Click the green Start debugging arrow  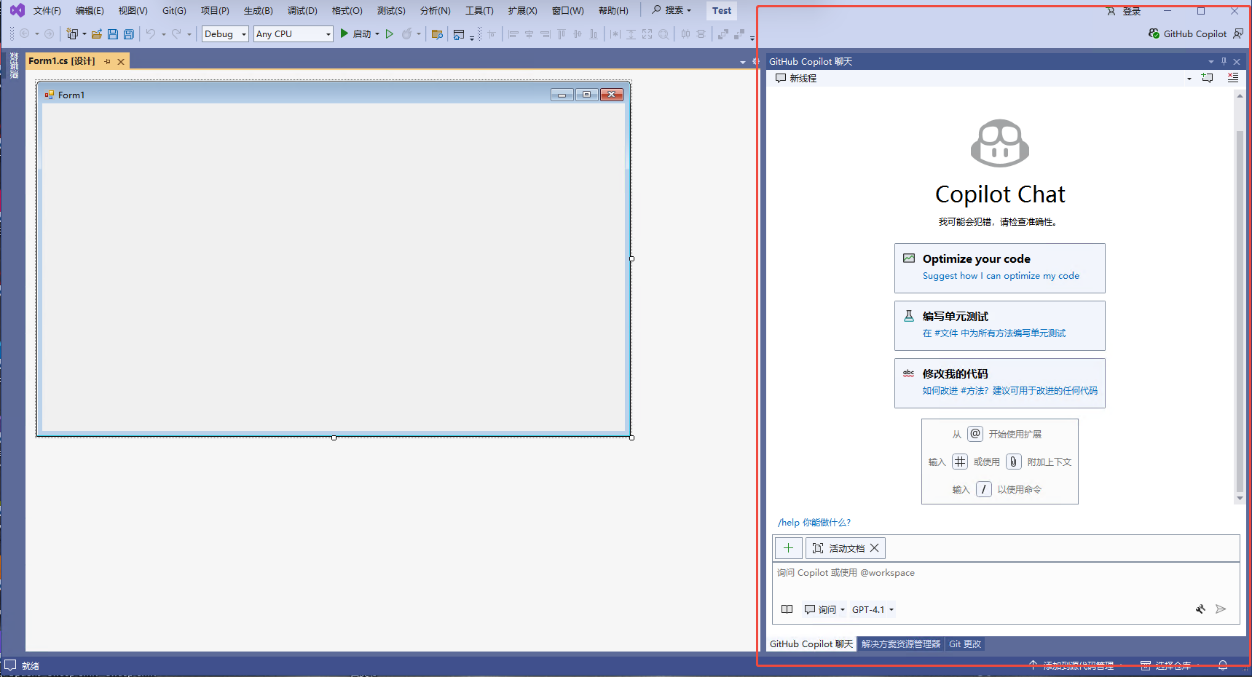[344, 34]
